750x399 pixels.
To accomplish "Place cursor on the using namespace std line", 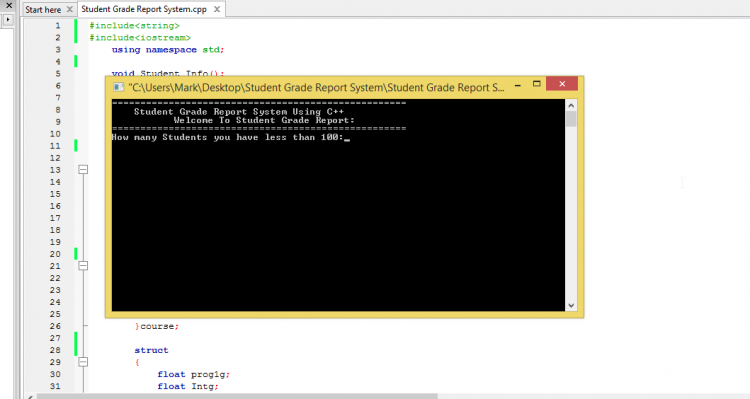I will pos(168,50).
